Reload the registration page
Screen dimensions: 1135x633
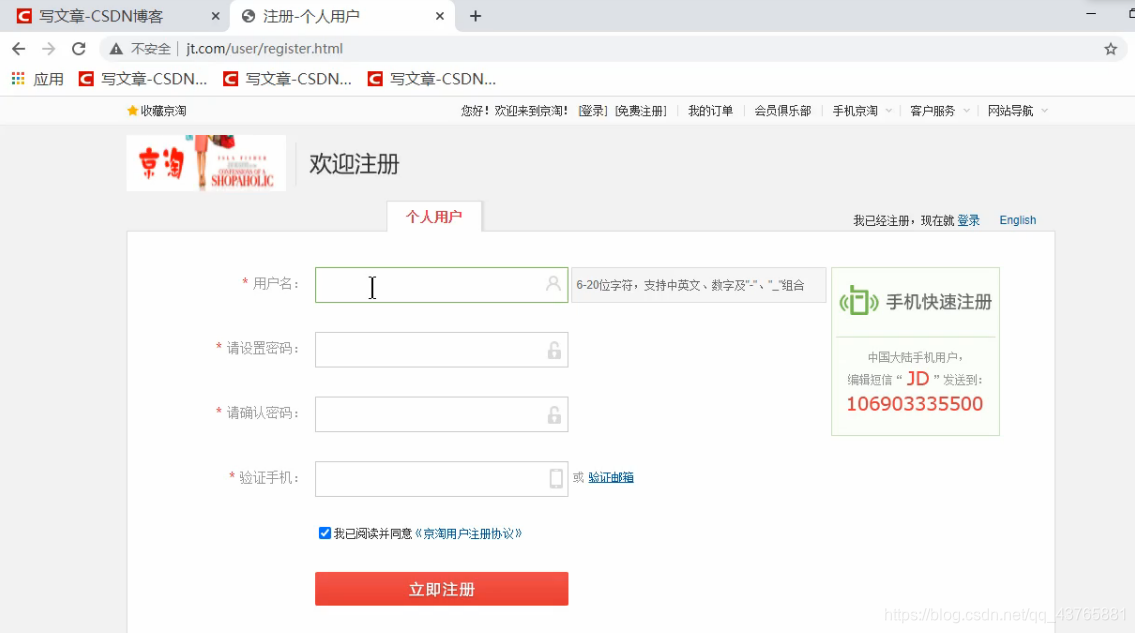click(x=78, y=49)
